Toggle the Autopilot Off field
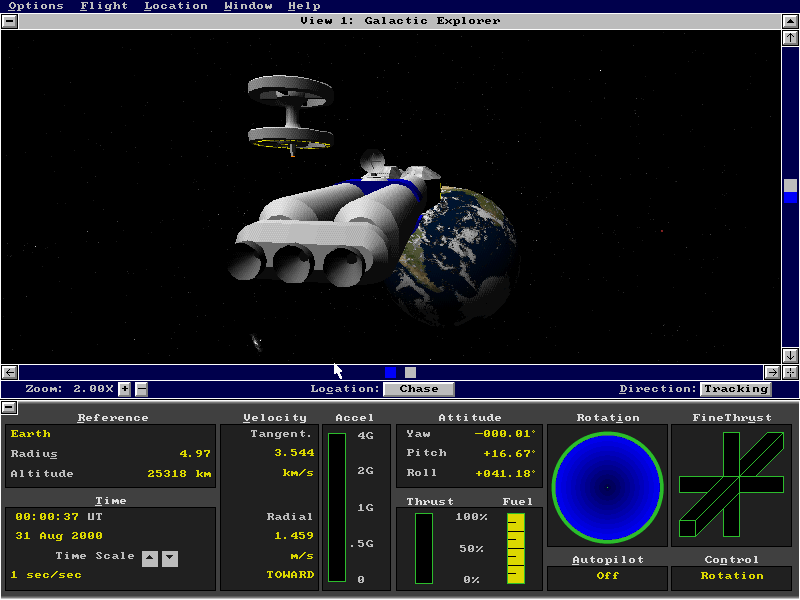This screenshot has height=600, width=800. coord(607,576)
